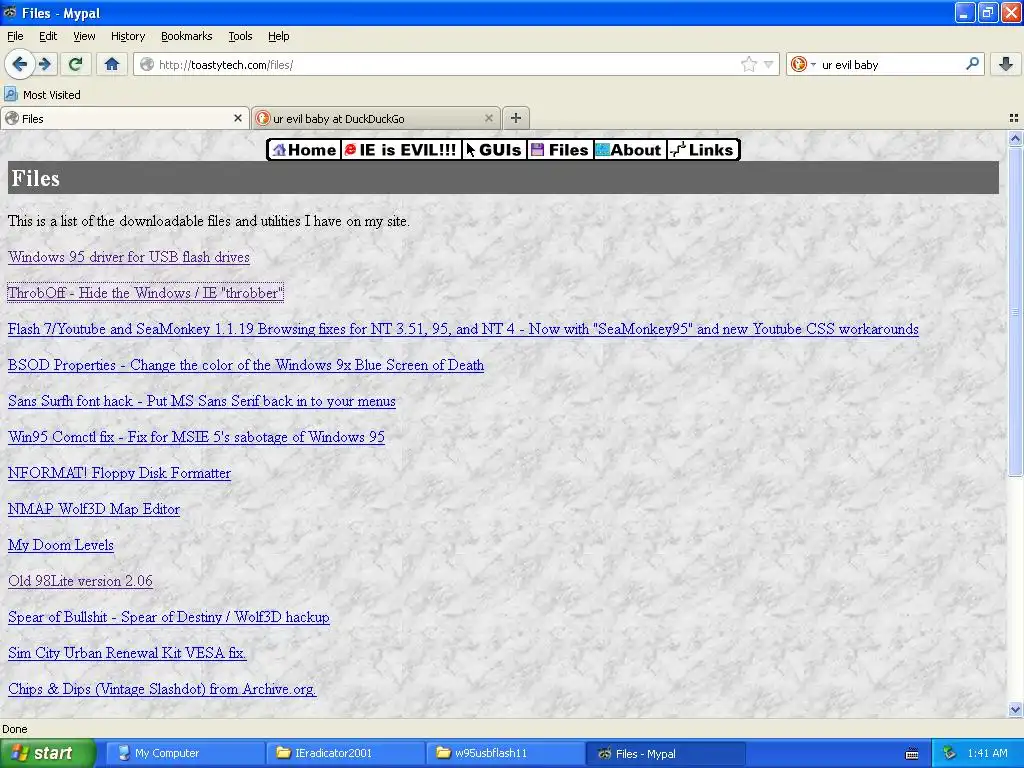Viewport: 1024px width, 768px height.
Task: Open the History menu
Action: point(127,36)
